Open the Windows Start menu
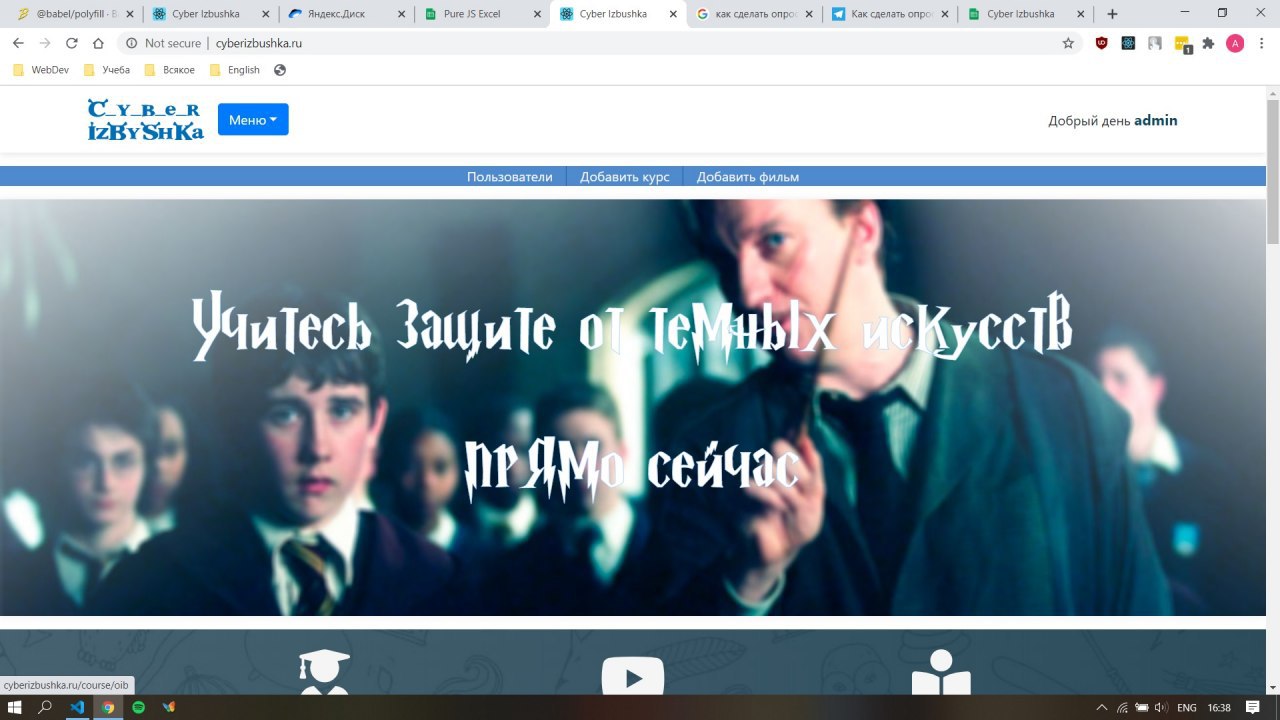The image size is (1280, 720). [15, 707]
